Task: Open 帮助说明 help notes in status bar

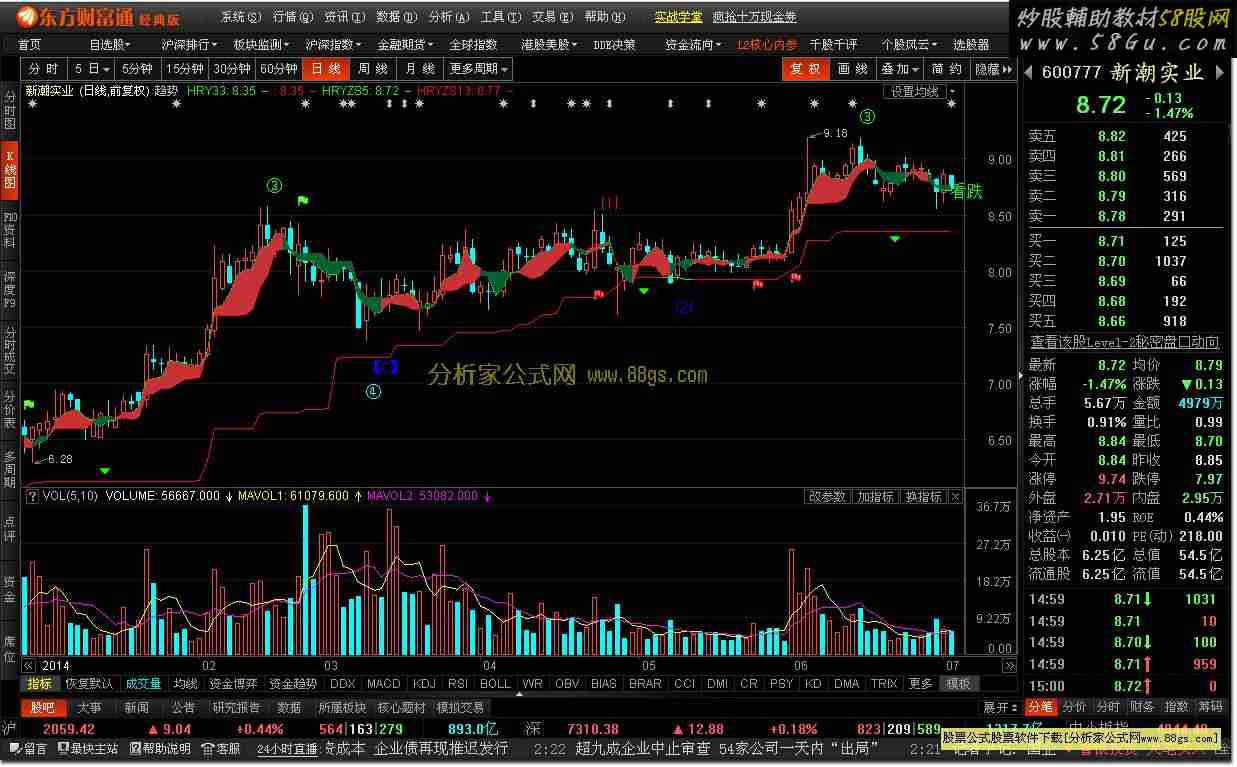Action: 159,748
